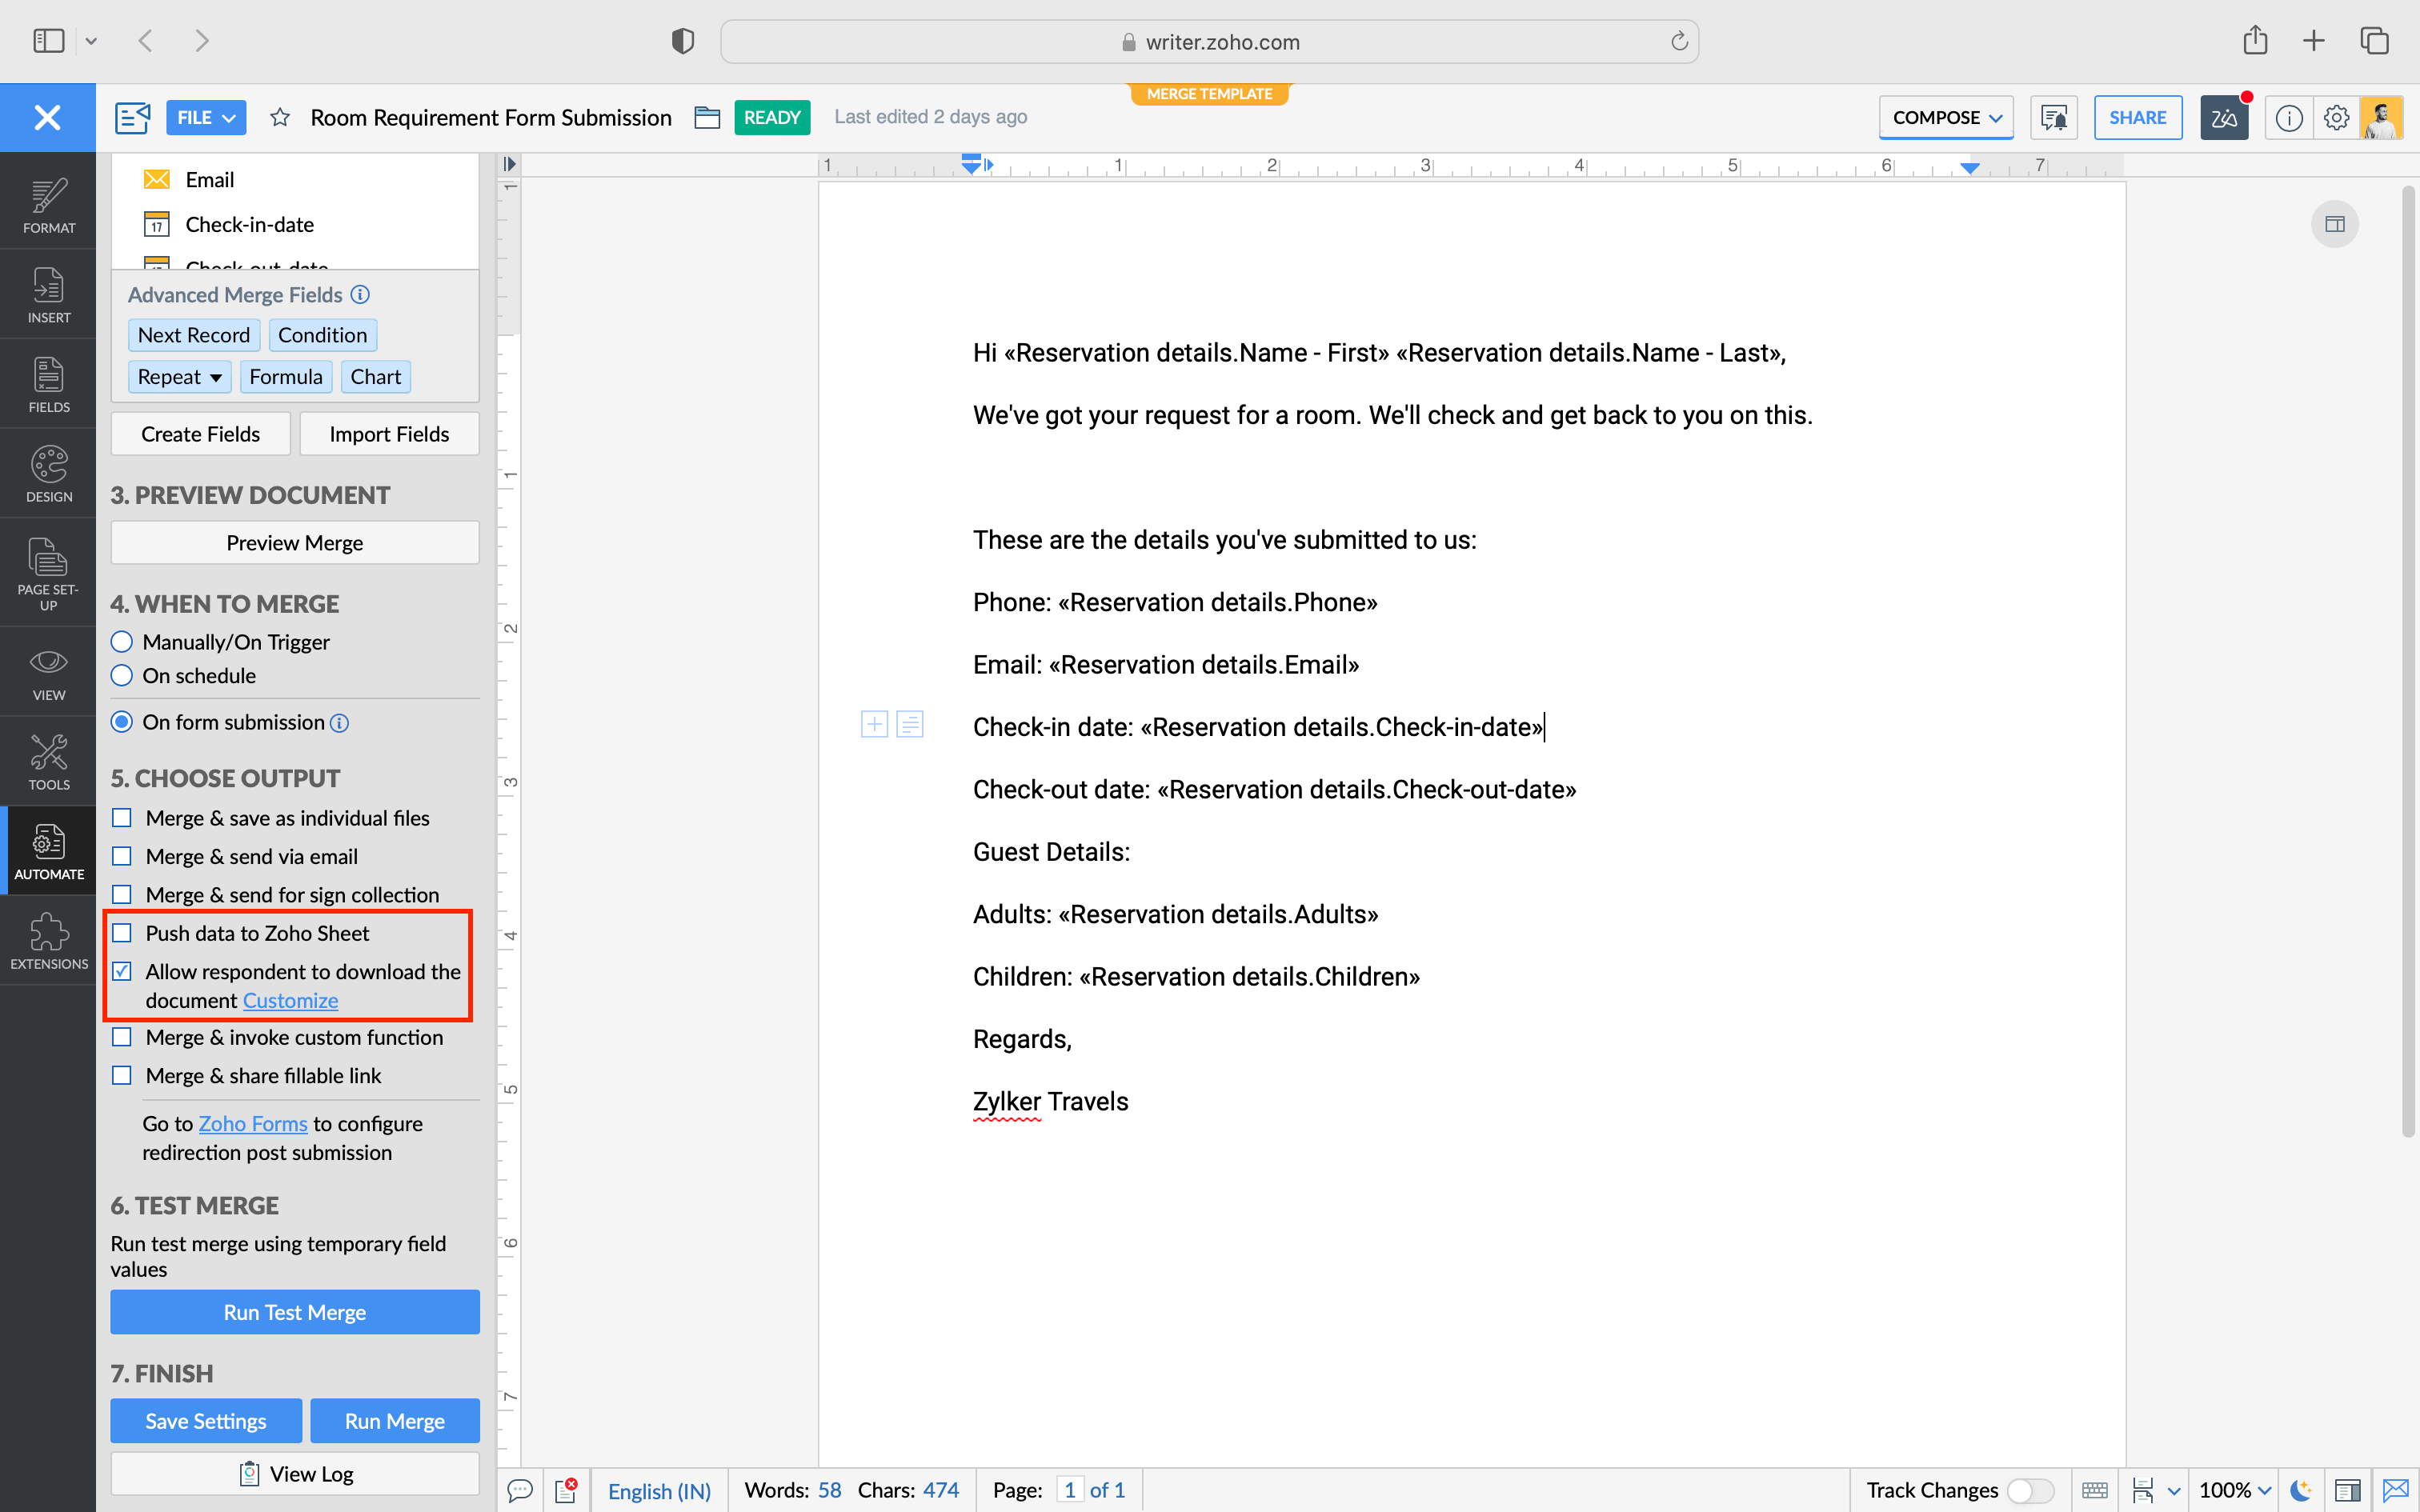Select the On schedule radio option
This screenshot has width=2420, height=1512.
pos(122,676)
